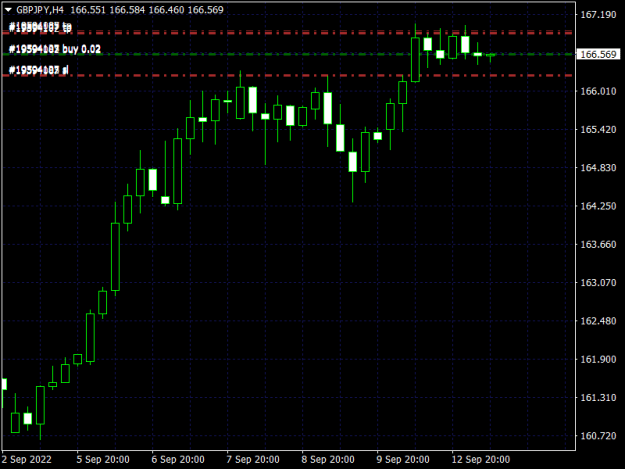Screen dimensions: 625x469
Task: Click the 164.250 price scale label
Action: 598,206
